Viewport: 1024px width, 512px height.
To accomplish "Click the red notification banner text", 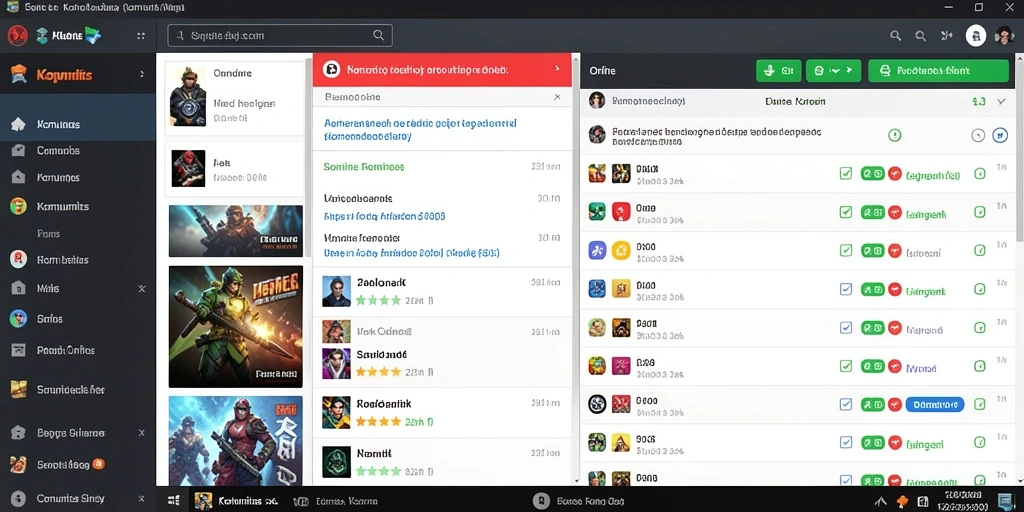I will (427, 69).
